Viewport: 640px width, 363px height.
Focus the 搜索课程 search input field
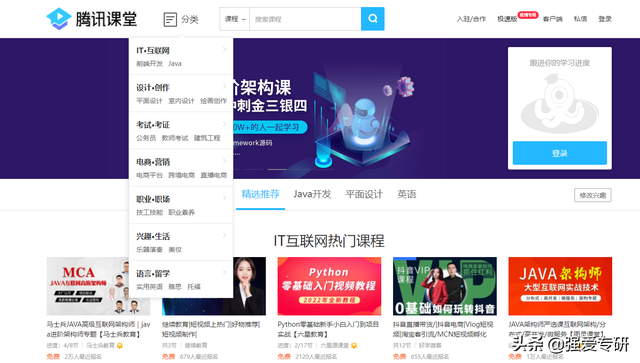305,19
